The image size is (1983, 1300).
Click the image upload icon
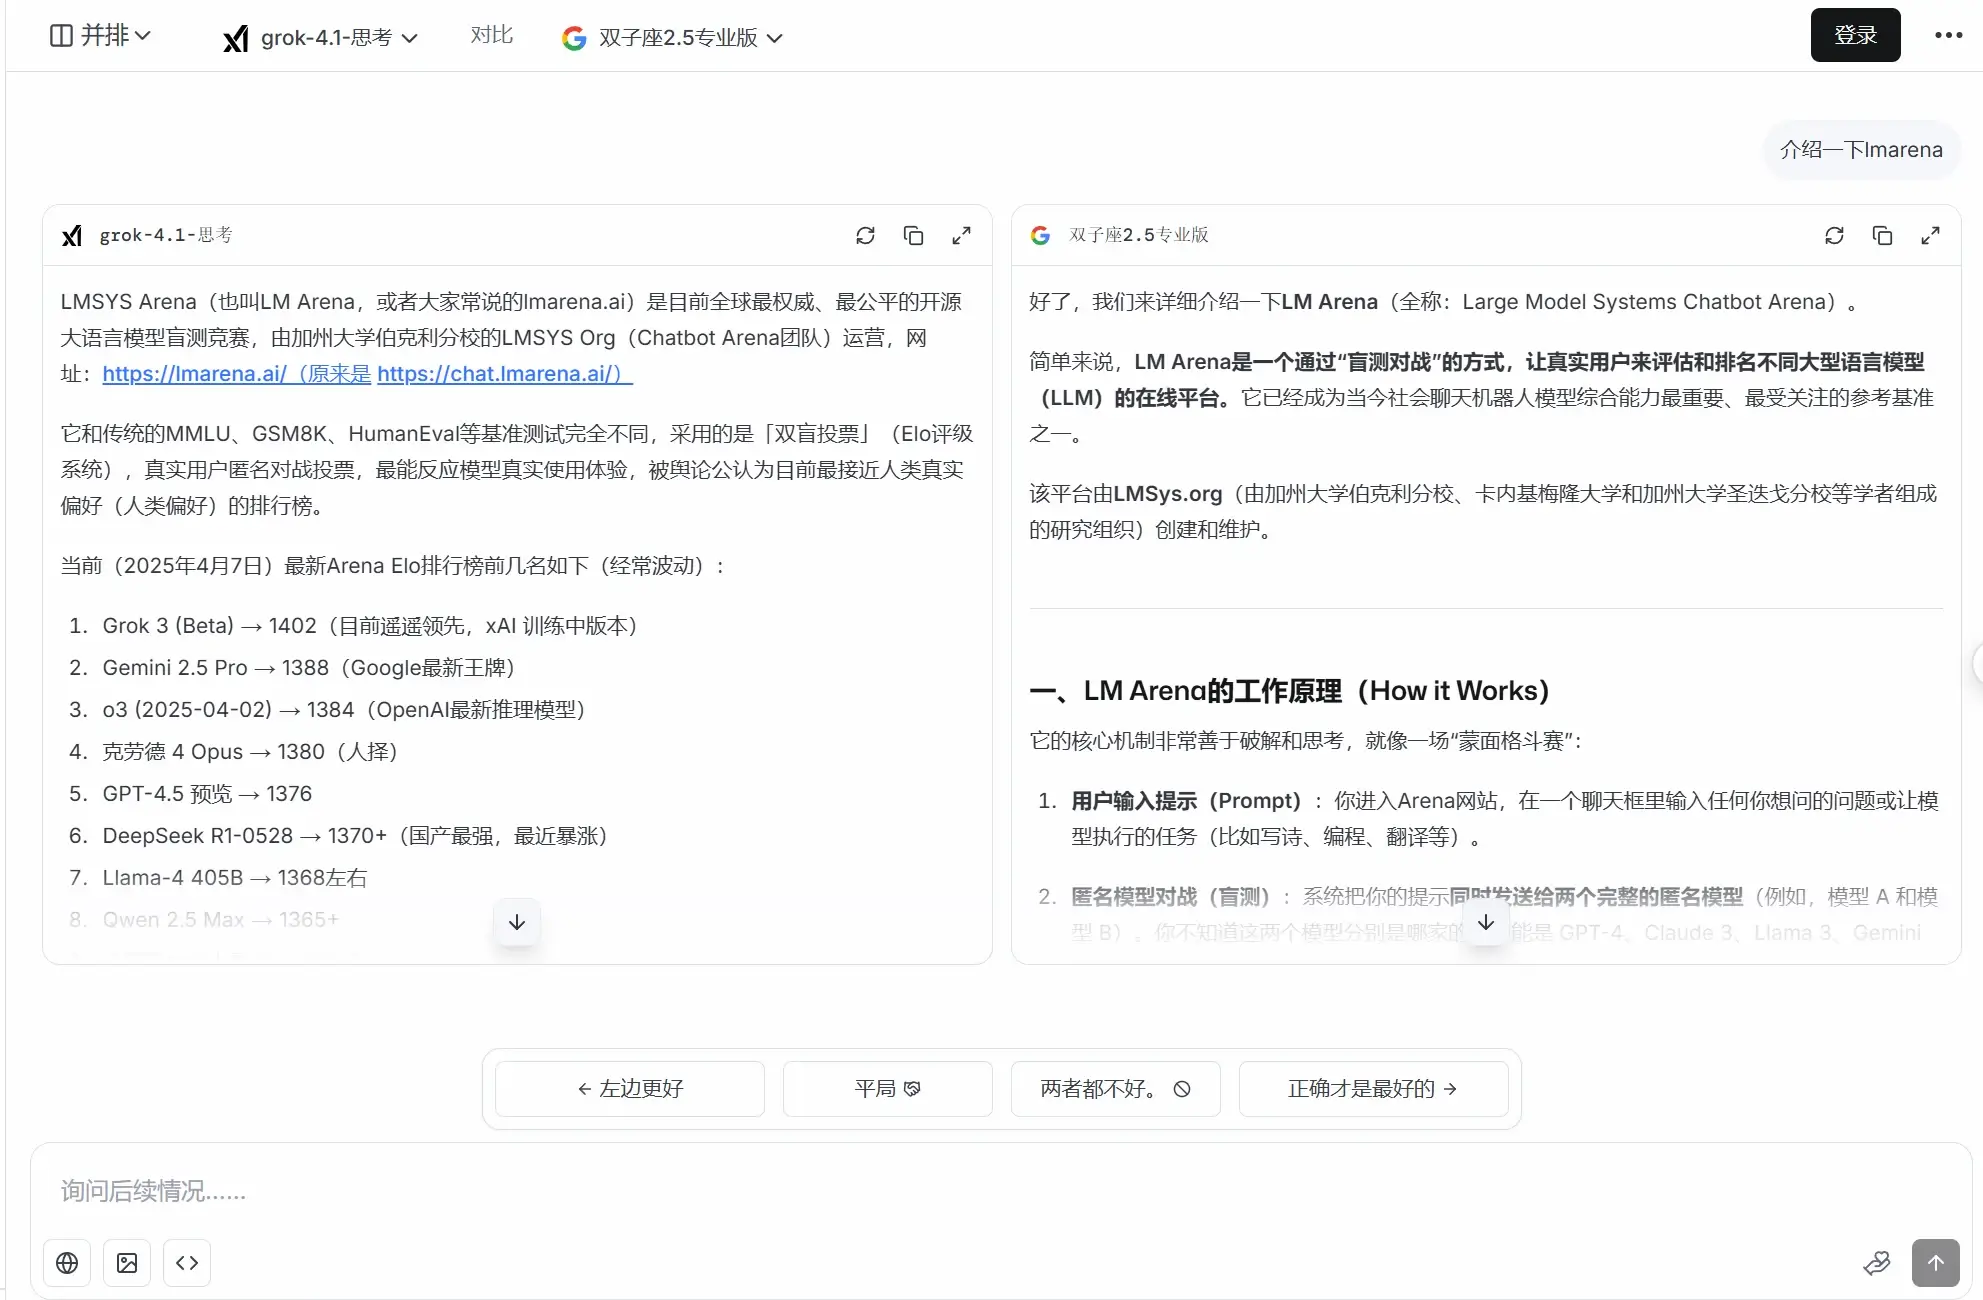127,1263
